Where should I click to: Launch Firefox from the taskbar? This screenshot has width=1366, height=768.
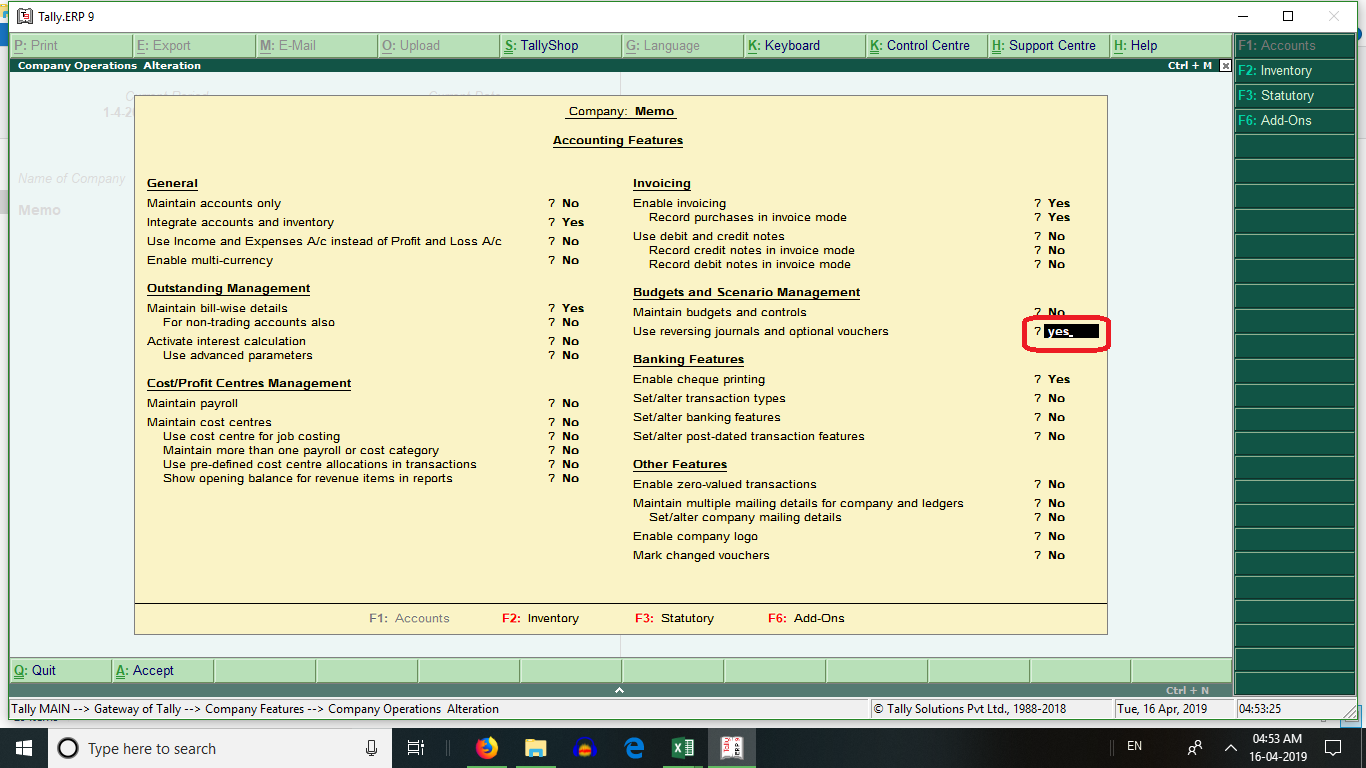click(487, 747)
